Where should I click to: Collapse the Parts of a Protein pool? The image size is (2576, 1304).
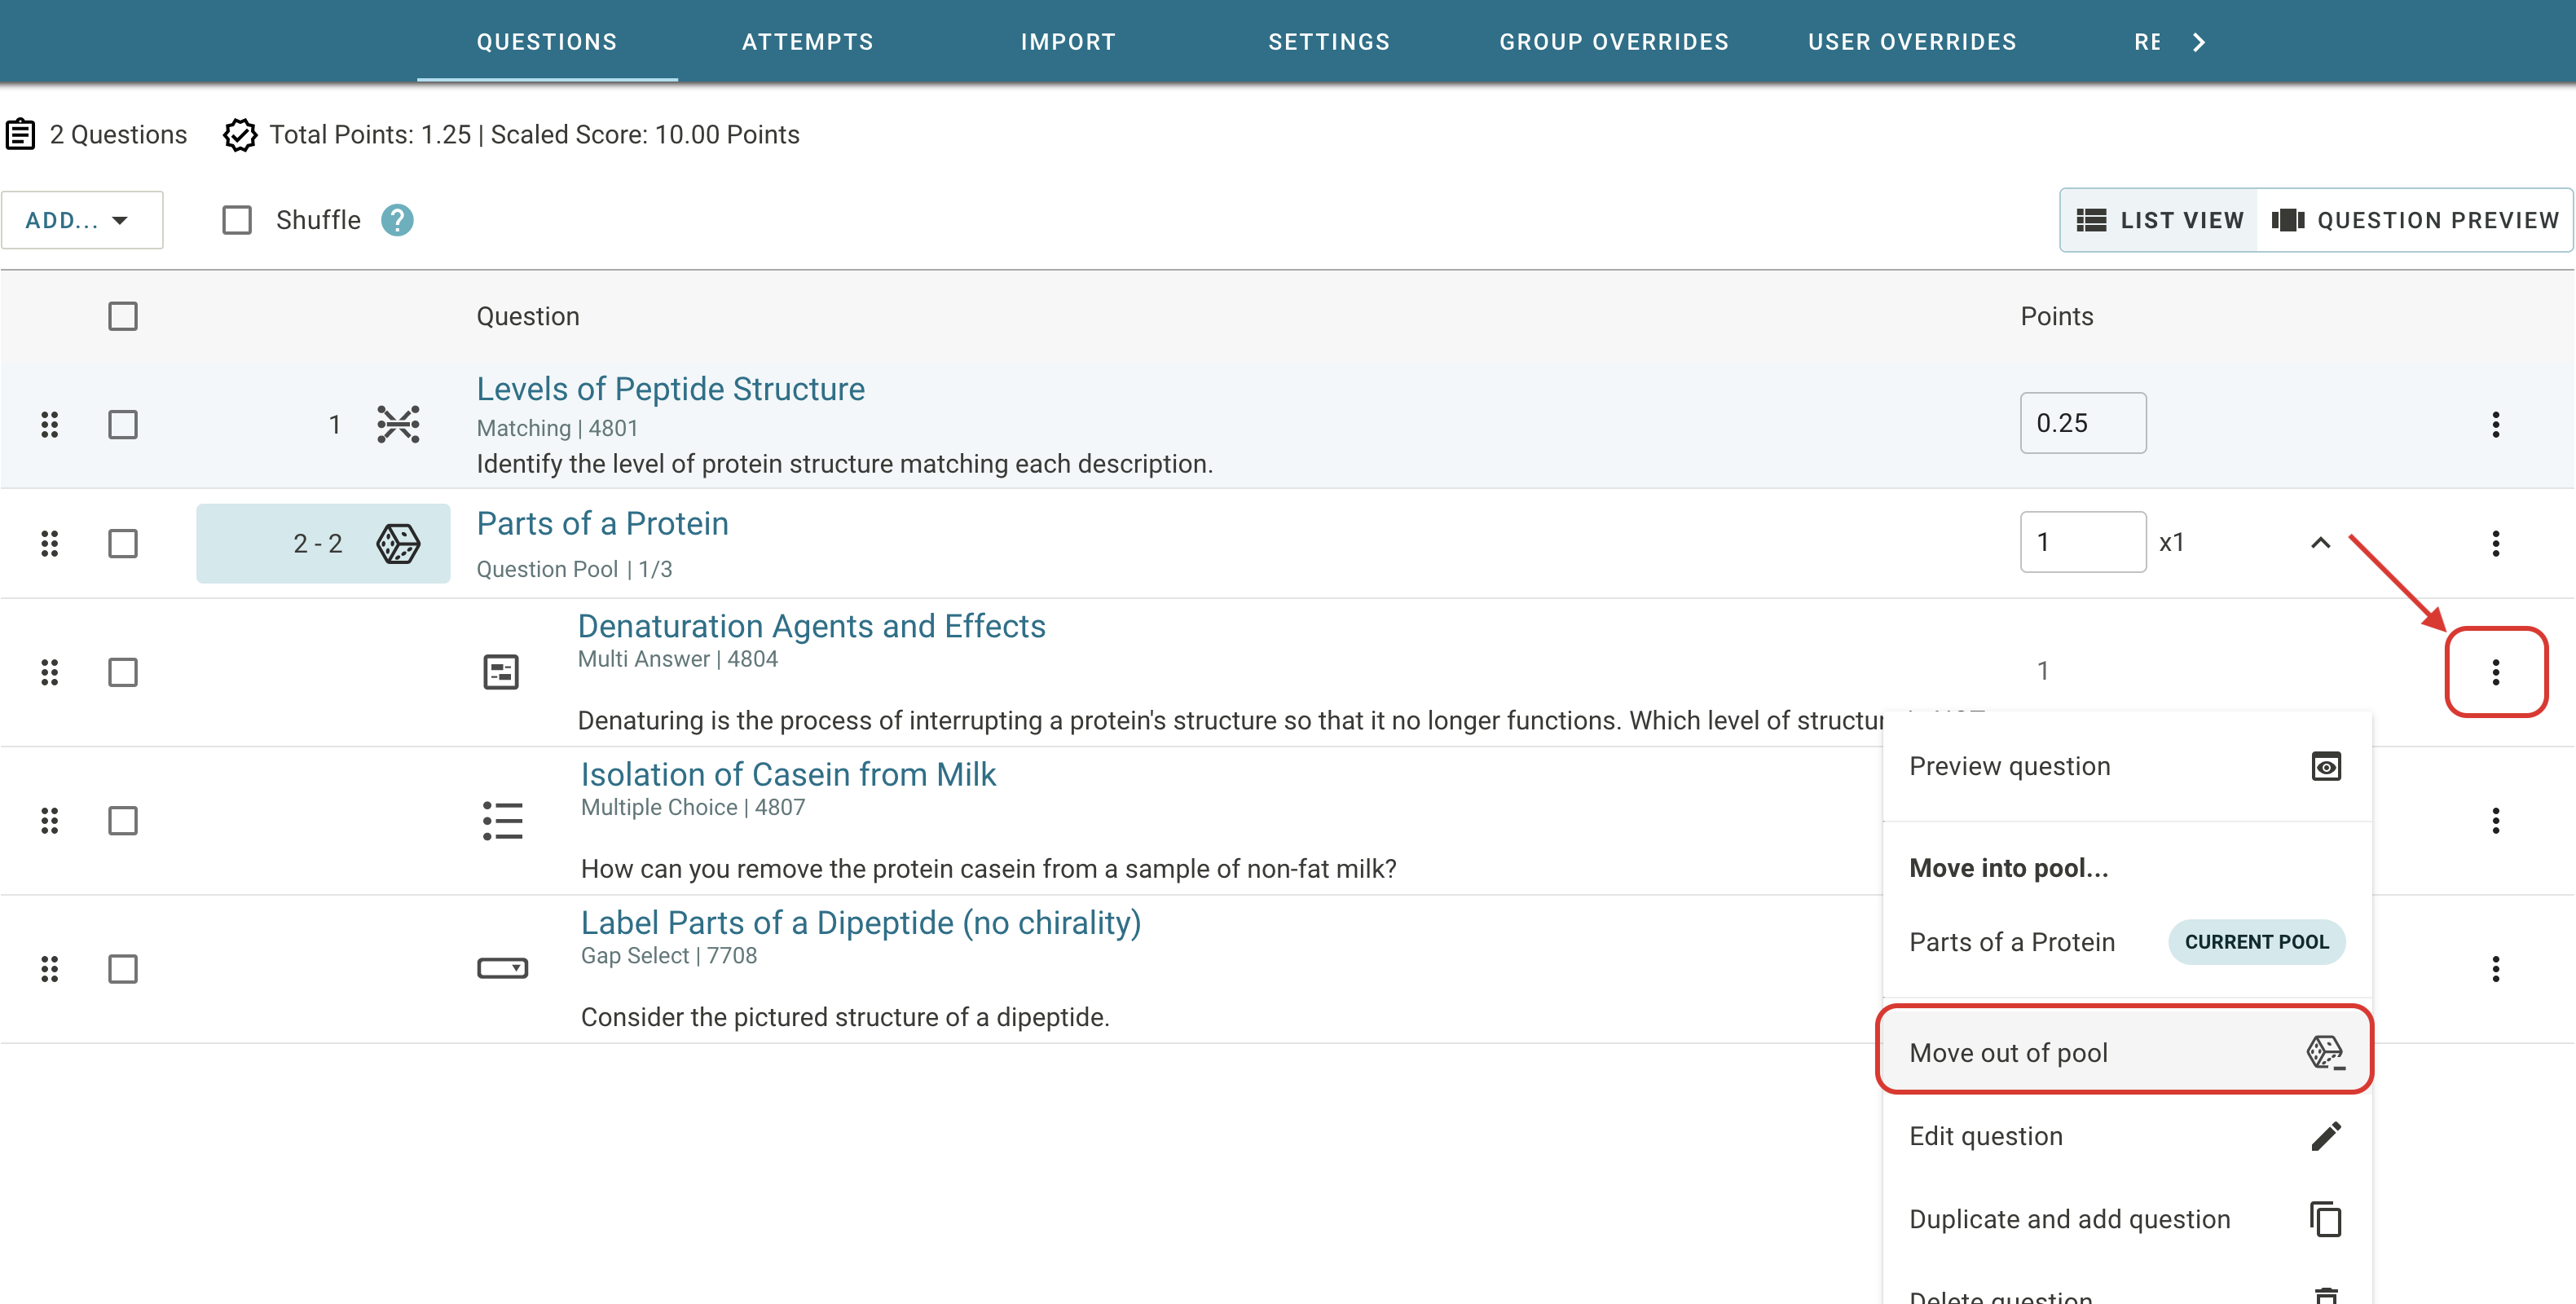click(x=2320, y=543)
